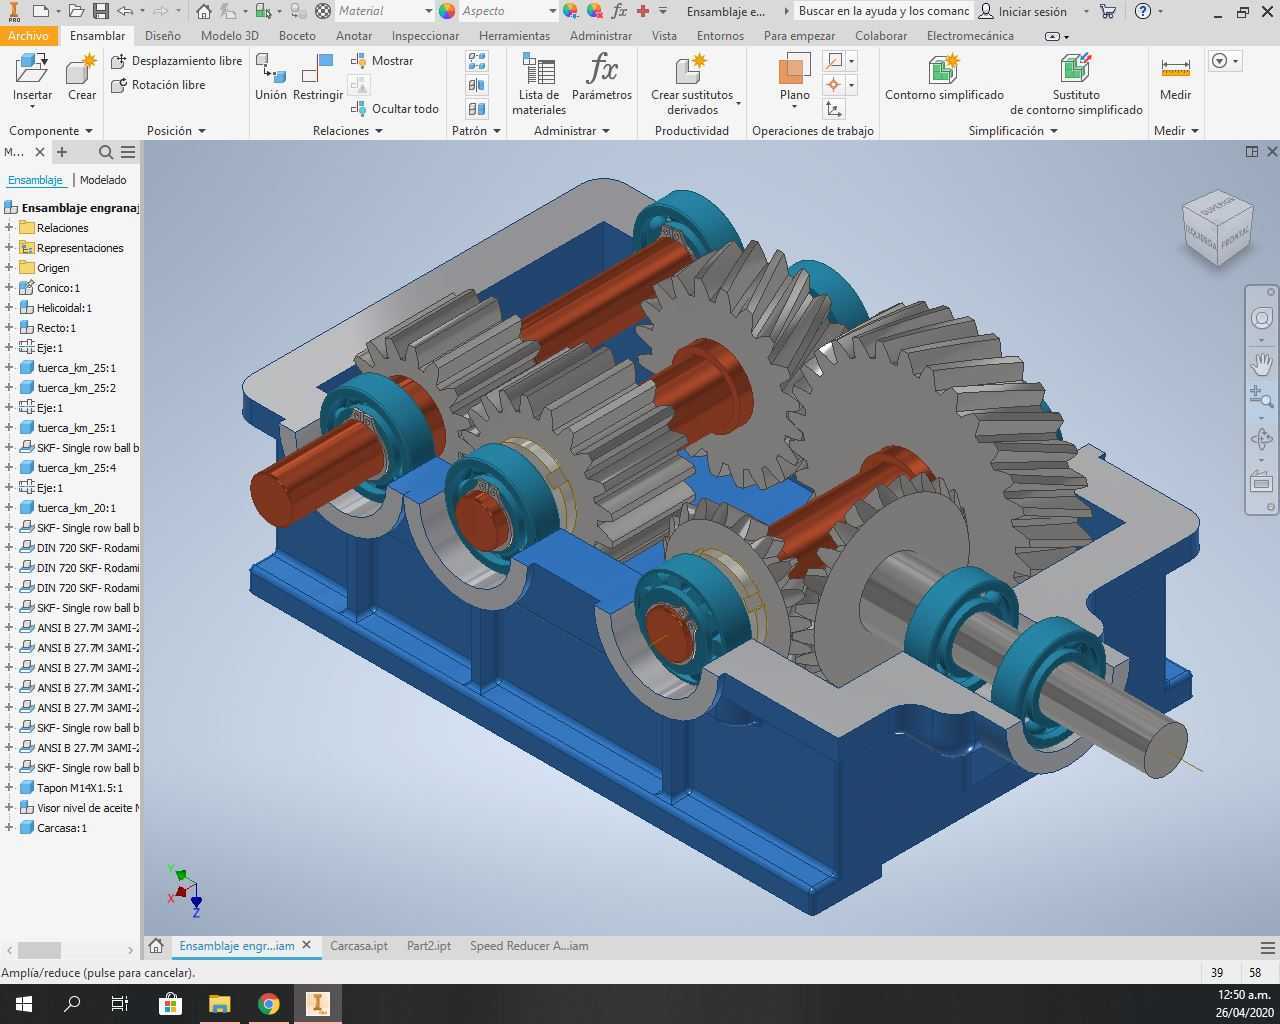Click the Save icon in quick access toolbar
Screen dimensions: 1280x1024
(100, 11)
